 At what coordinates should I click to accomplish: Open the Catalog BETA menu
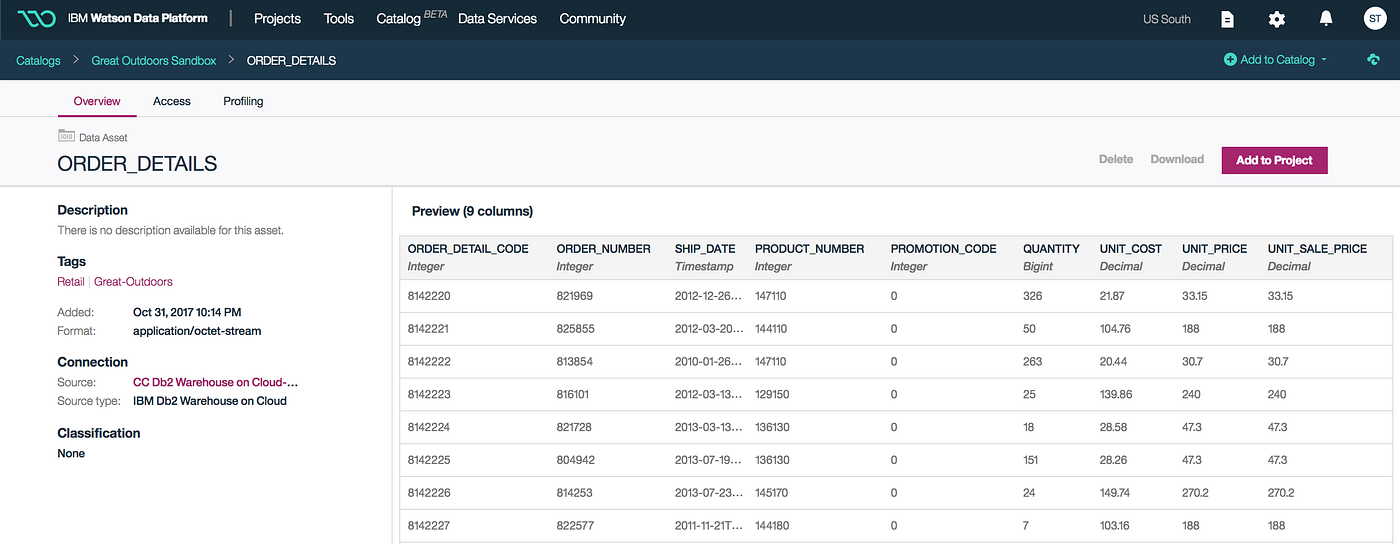pyautogui.click(x=411, y=18)
